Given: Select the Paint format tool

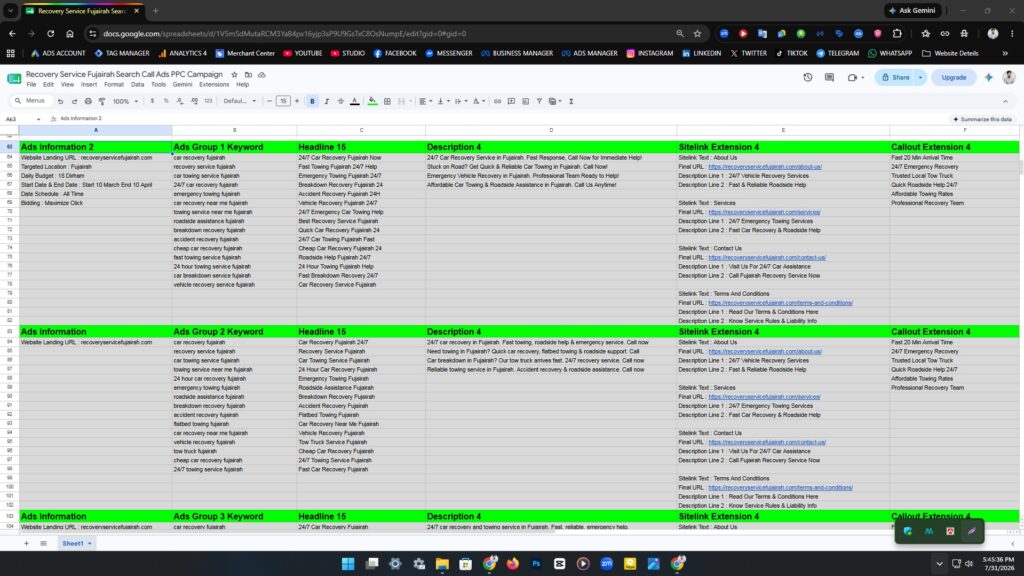Looking at the screenshot, I should coord(102,101).
